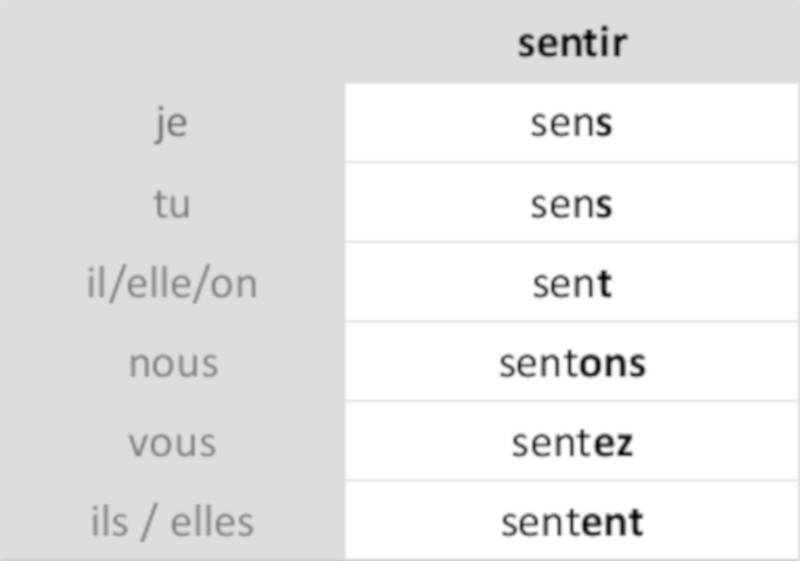800x561 pixels.
Task: Click the bold 'ons' ending of 'sentons'
Action: [x=613, y=364]
